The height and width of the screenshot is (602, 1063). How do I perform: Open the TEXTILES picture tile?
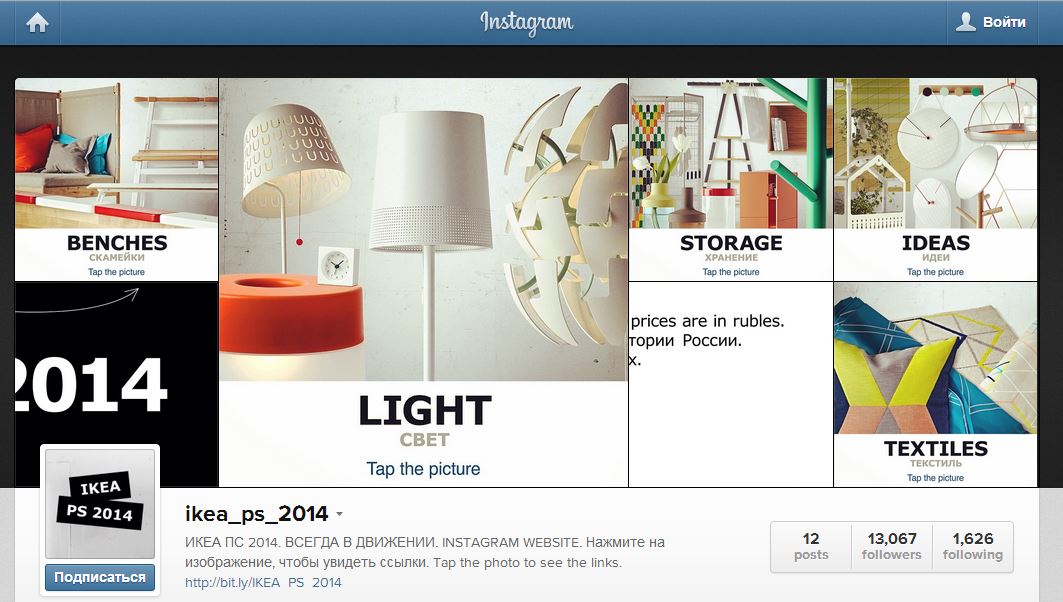936,384
